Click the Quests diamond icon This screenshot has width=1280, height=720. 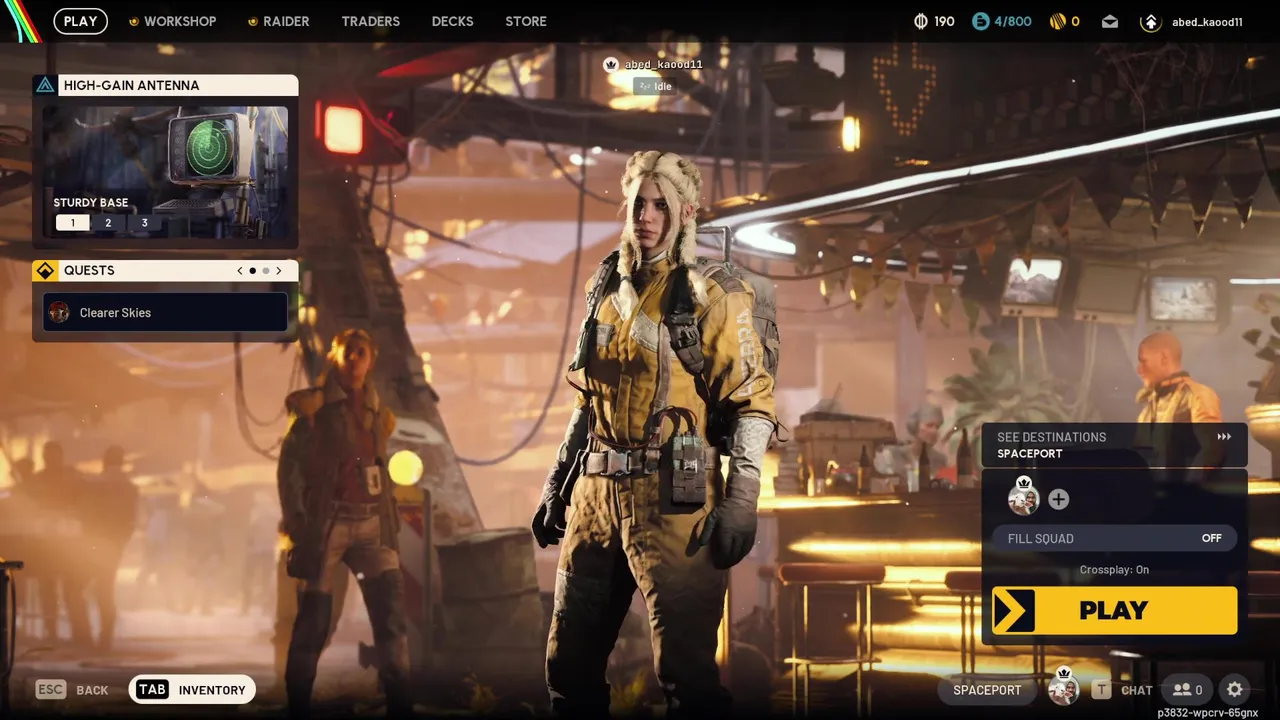click(x=45, y=270)
